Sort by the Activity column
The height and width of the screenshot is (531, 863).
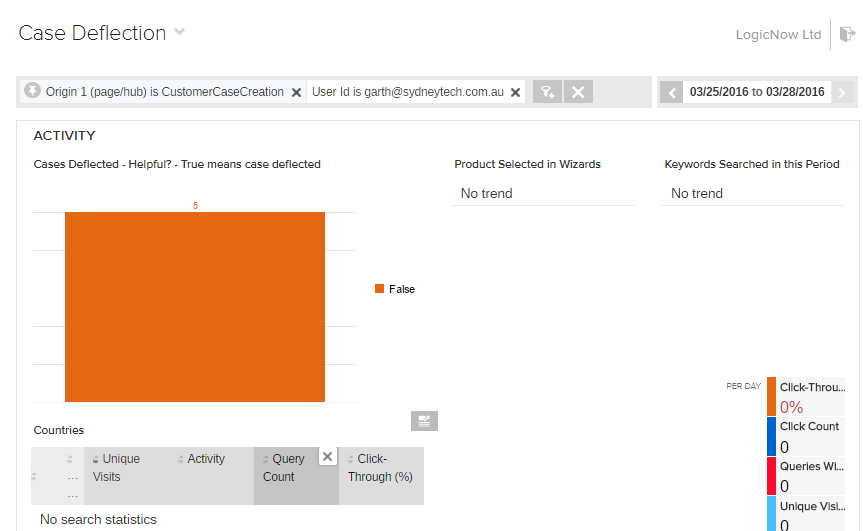[206, 459]
